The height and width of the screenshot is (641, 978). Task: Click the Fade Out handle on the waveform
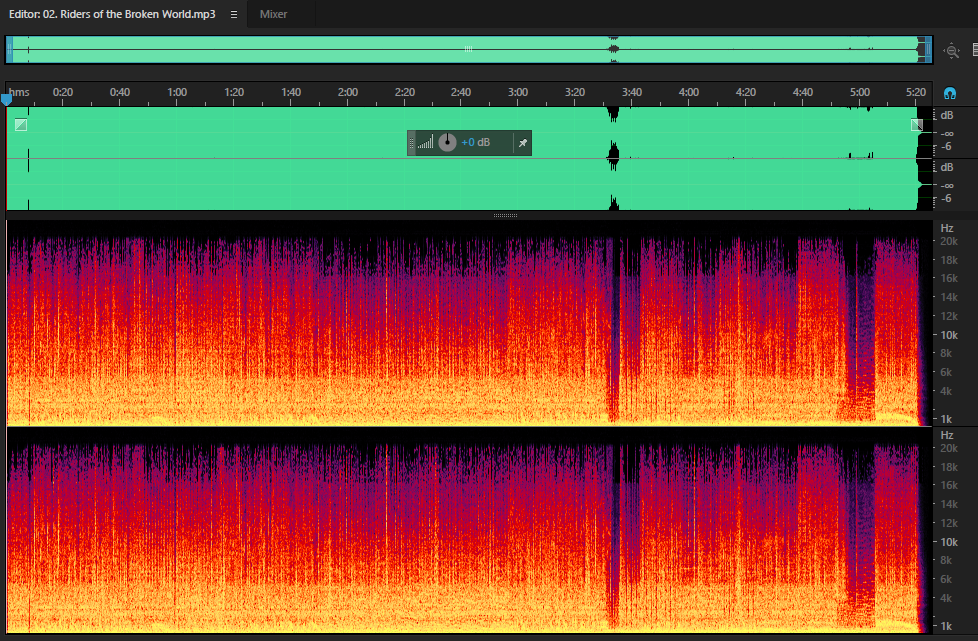(x=916, y=125)
